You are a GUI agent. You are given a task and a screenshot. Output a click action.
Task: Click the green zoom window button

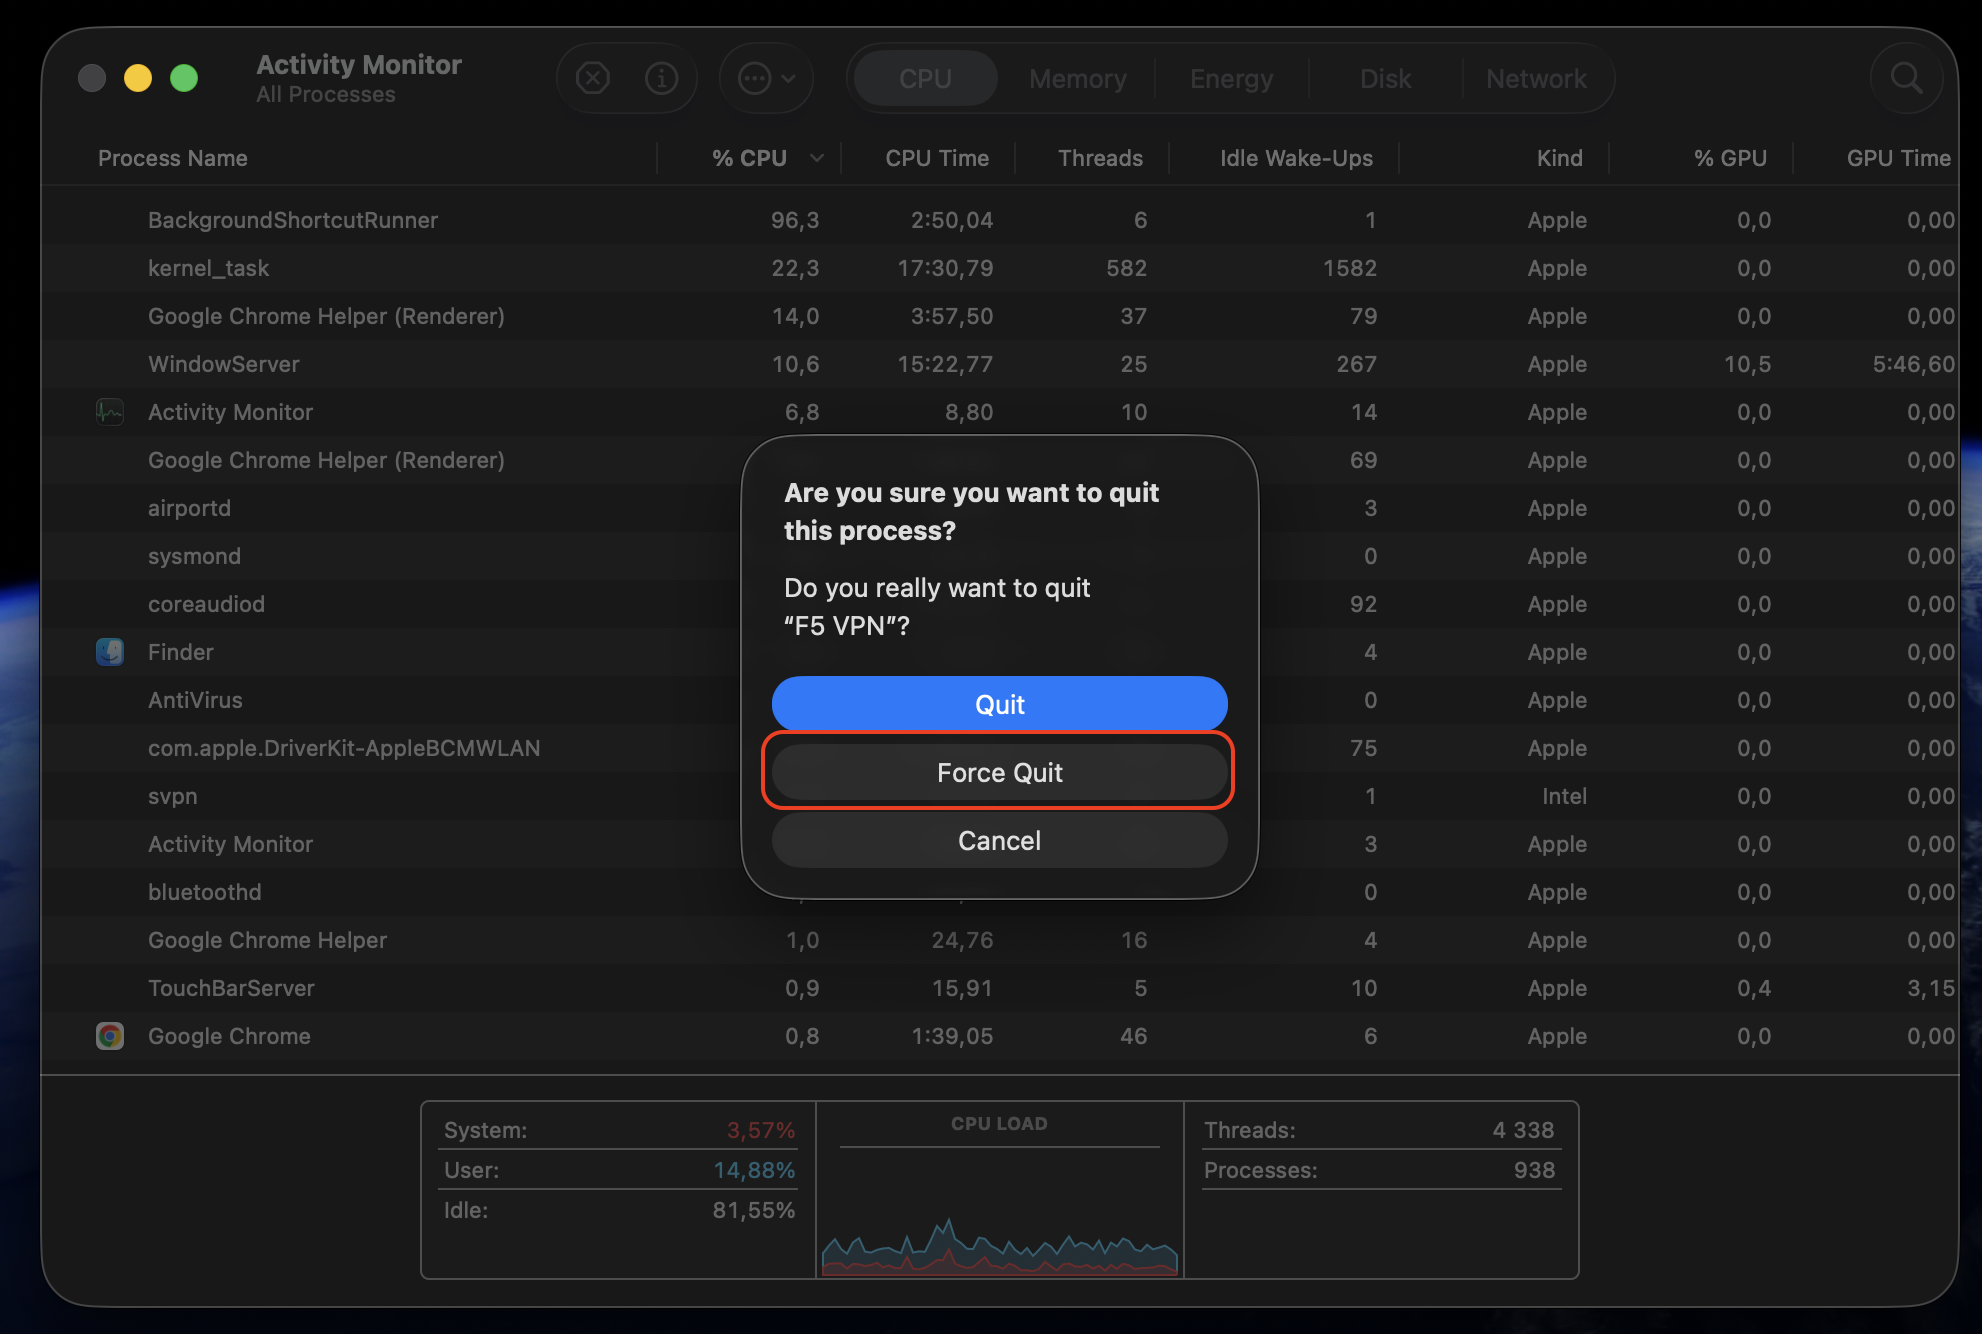[x=184, y=78]
